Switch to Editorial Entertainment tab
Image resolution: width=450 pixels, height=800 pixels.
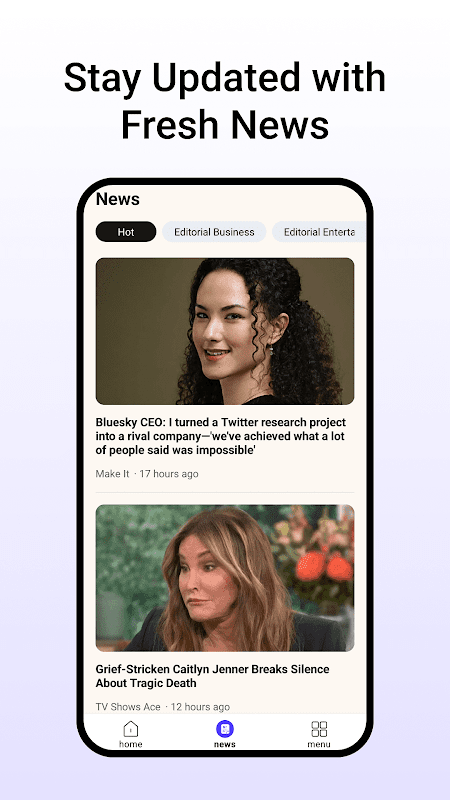pyautogui.click(x=319, y=232)
